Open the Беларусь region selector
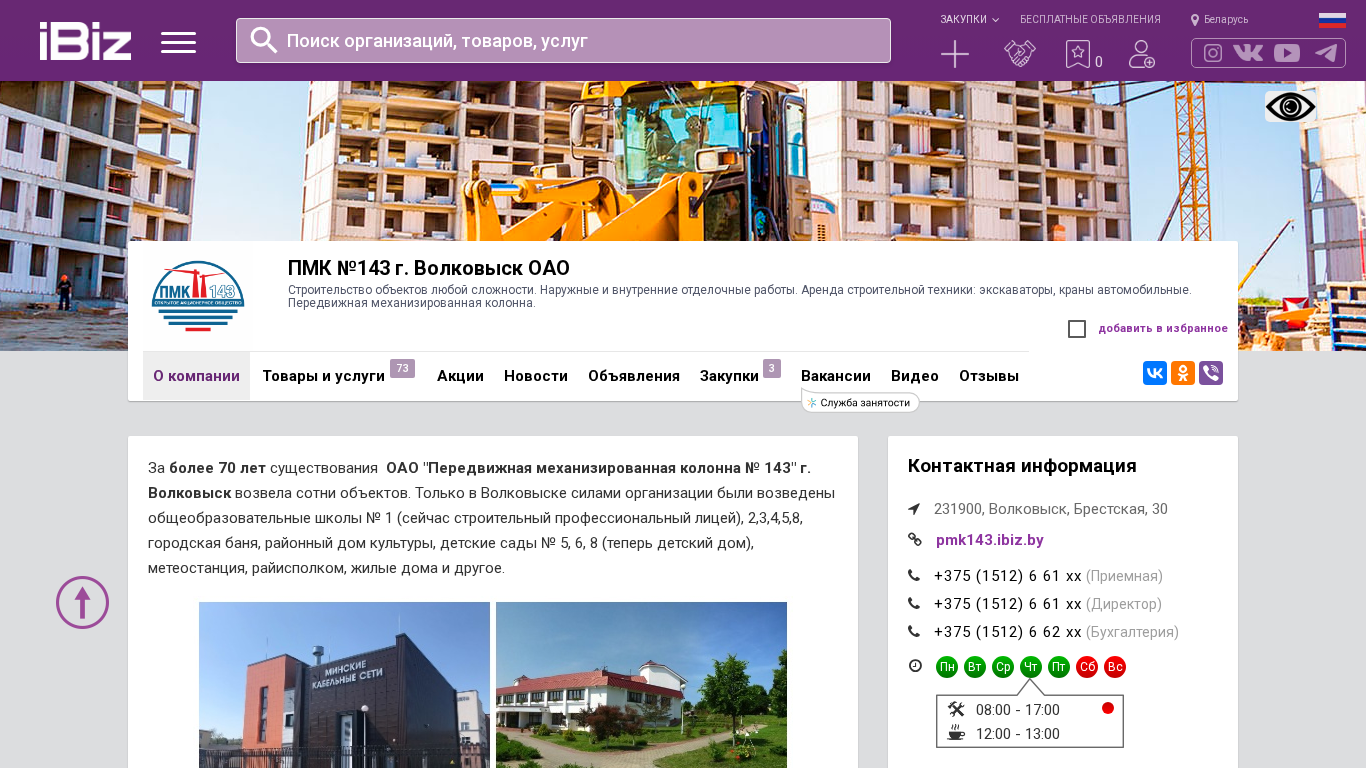The image size is (1366, 768). [1226, 20]
